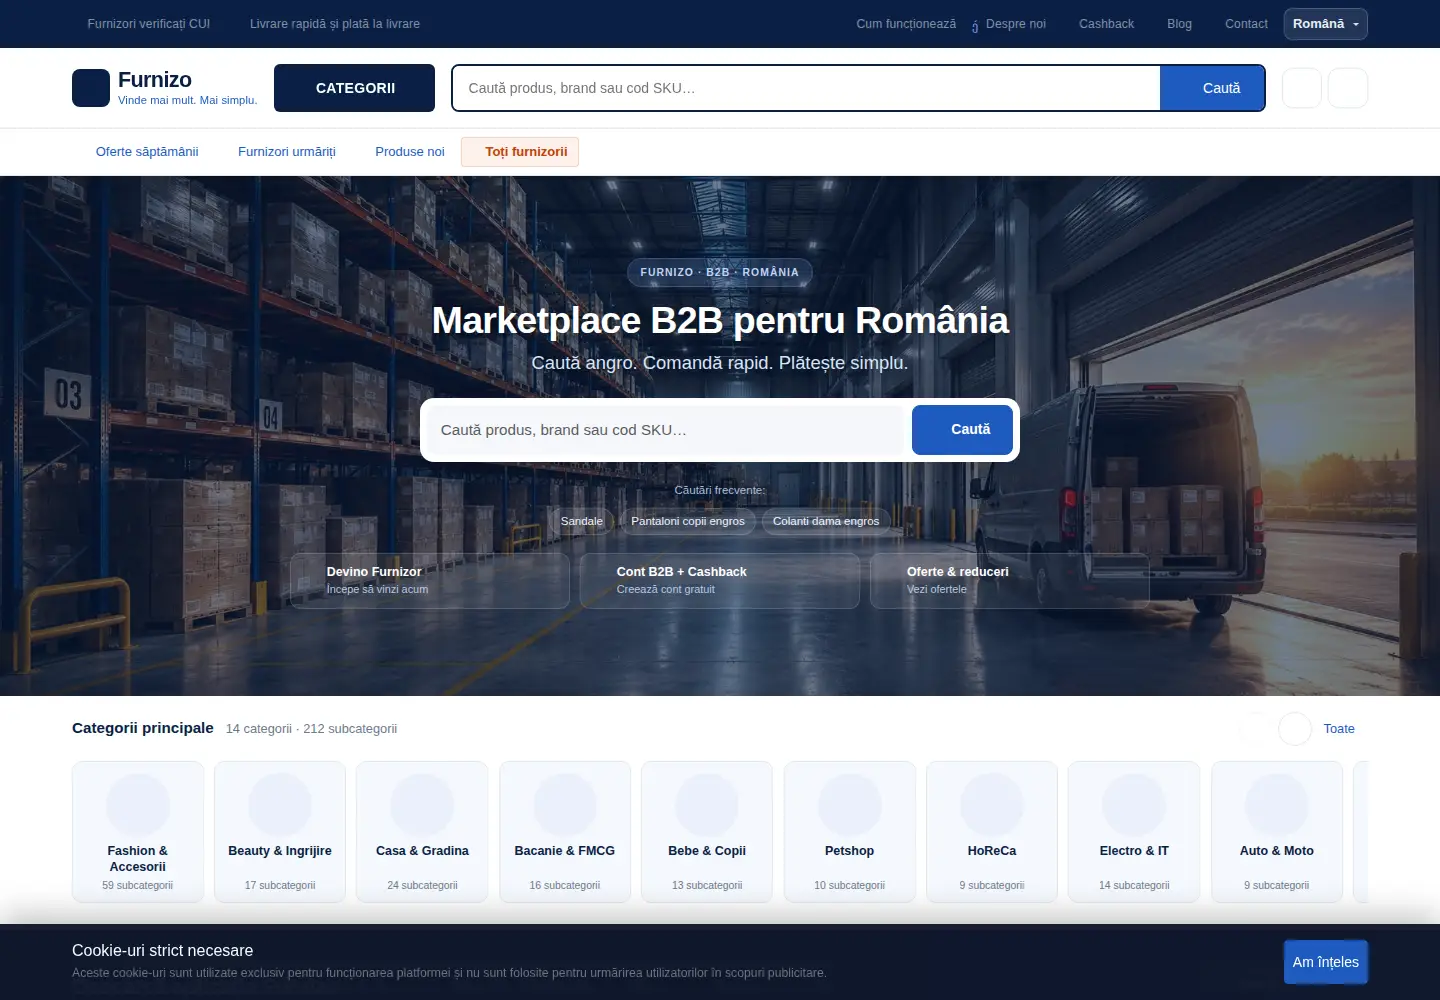Click the 14 categorii · 212 subcategorii text
The image size is (1440, 1000).
[x=311, y=729]
